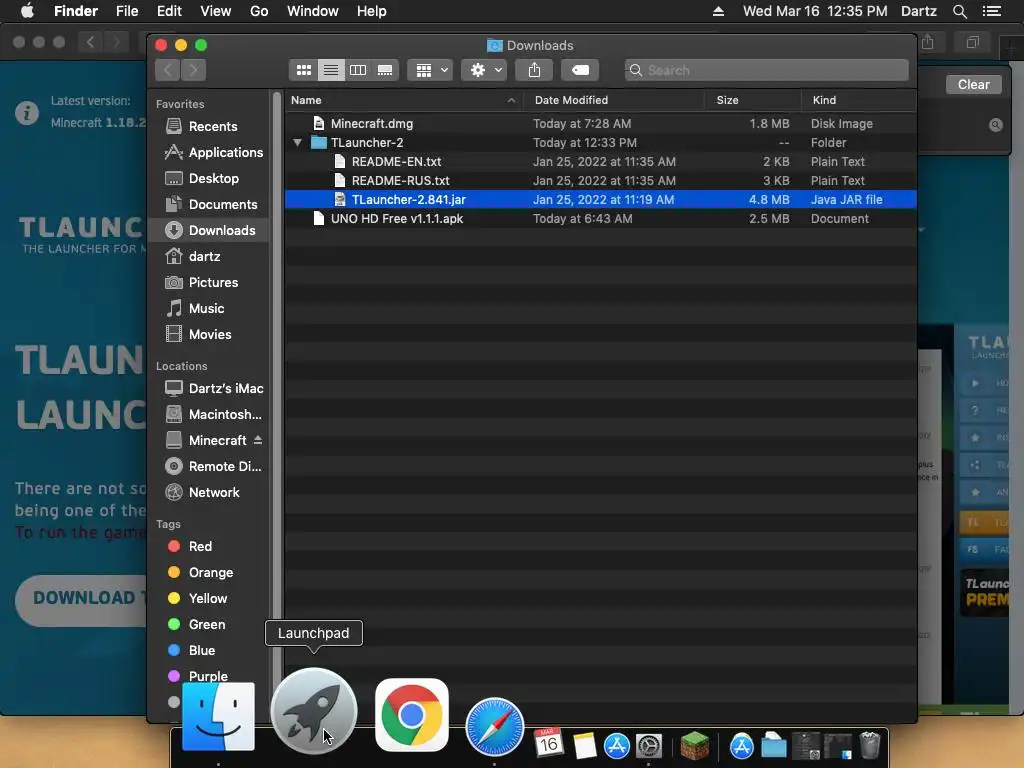Click the Edit Tags toolbar button
Screen dimensions: 1024x768
580,70
